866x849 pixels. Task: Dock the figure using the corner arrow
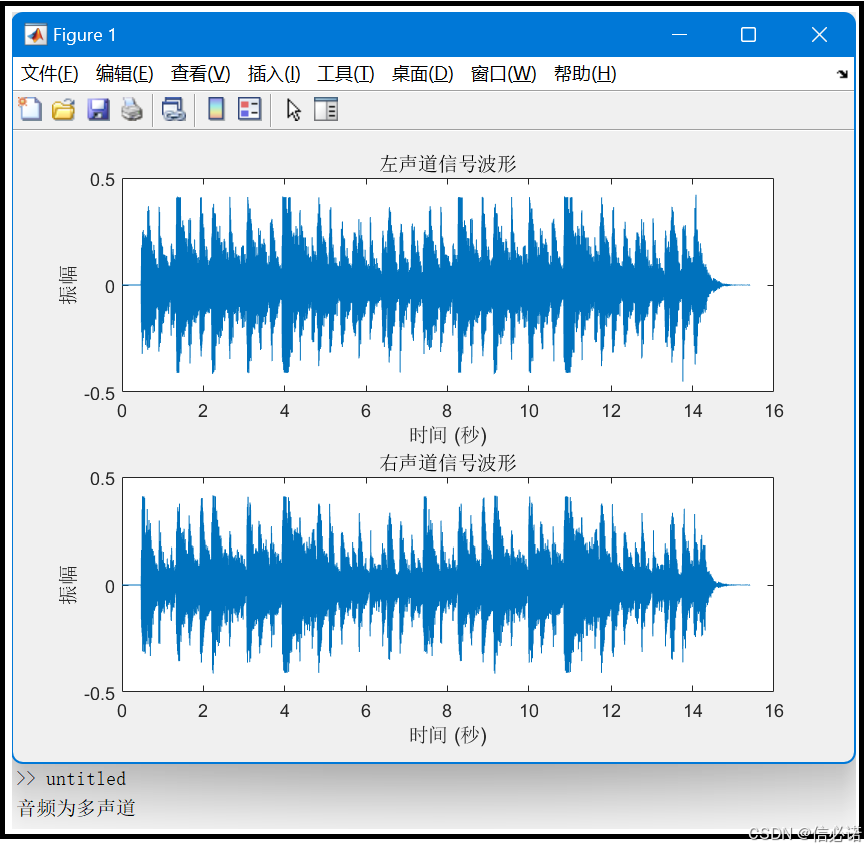click(x=842, y=73)
